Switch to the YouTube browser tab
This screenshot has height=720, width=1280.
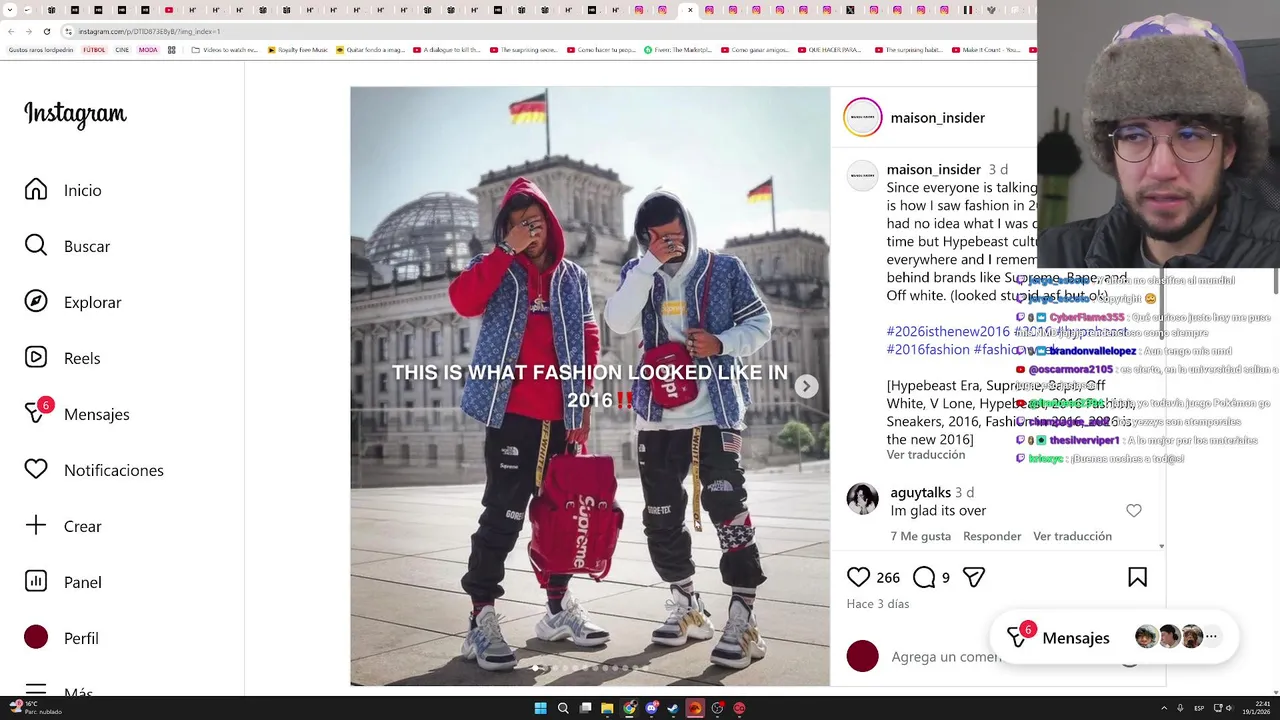click(168, 10)
